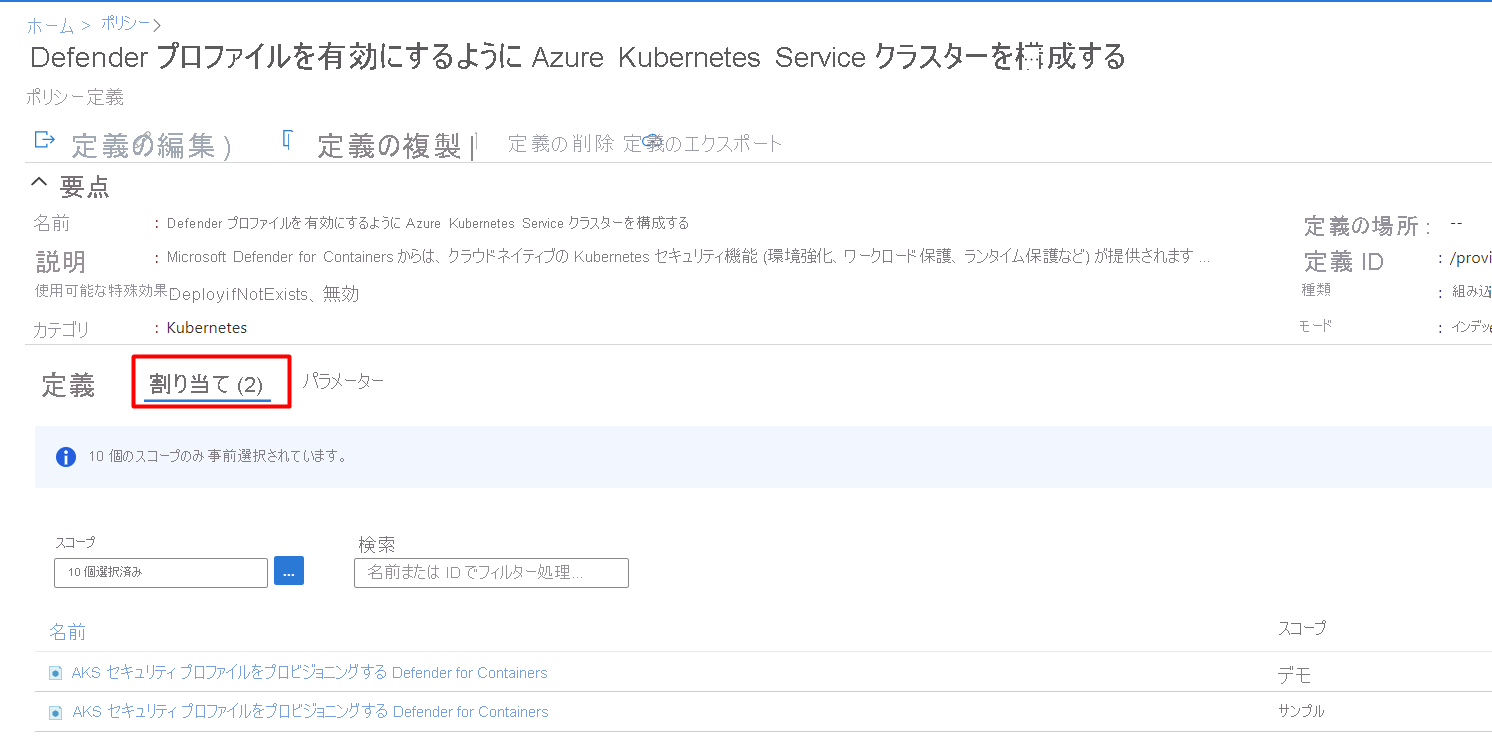Click the スコープ column header

click(1301, 628)
